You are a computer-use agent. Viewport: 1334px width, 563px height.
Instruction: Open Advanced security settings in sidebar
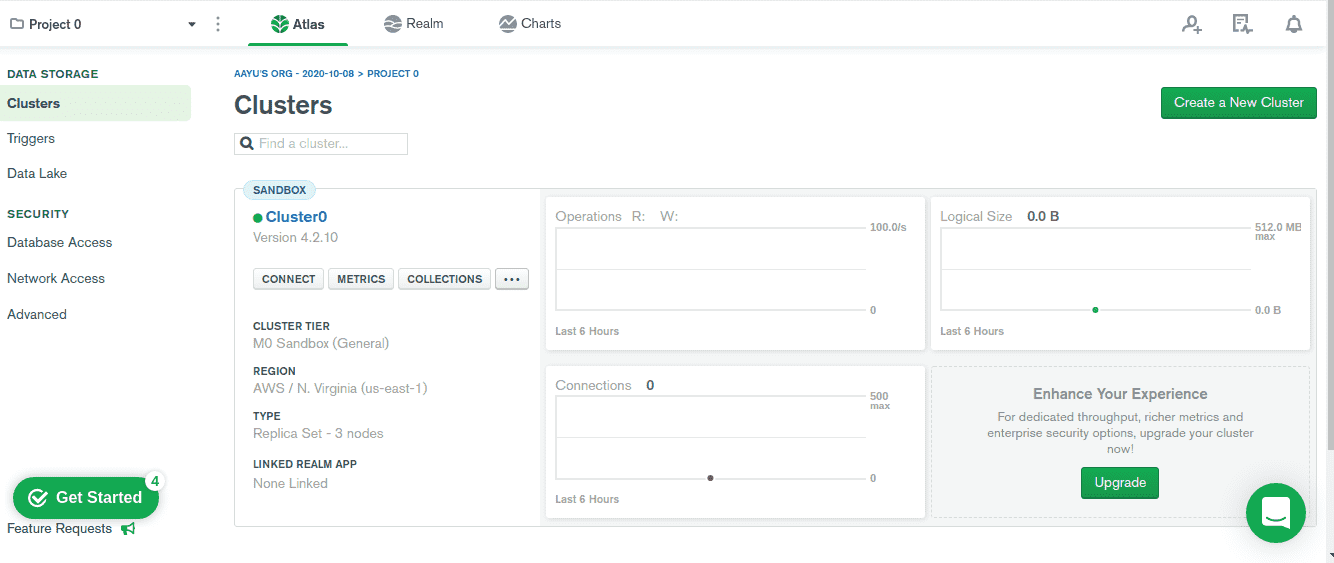tap(37, 315)
